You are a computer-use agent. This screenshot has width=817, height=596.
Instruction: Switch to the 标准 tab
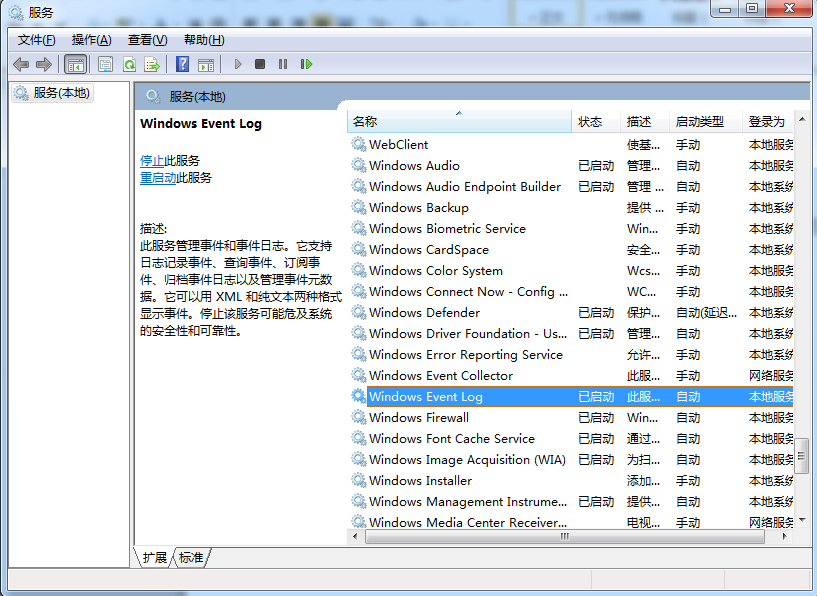tap(191, 557)
